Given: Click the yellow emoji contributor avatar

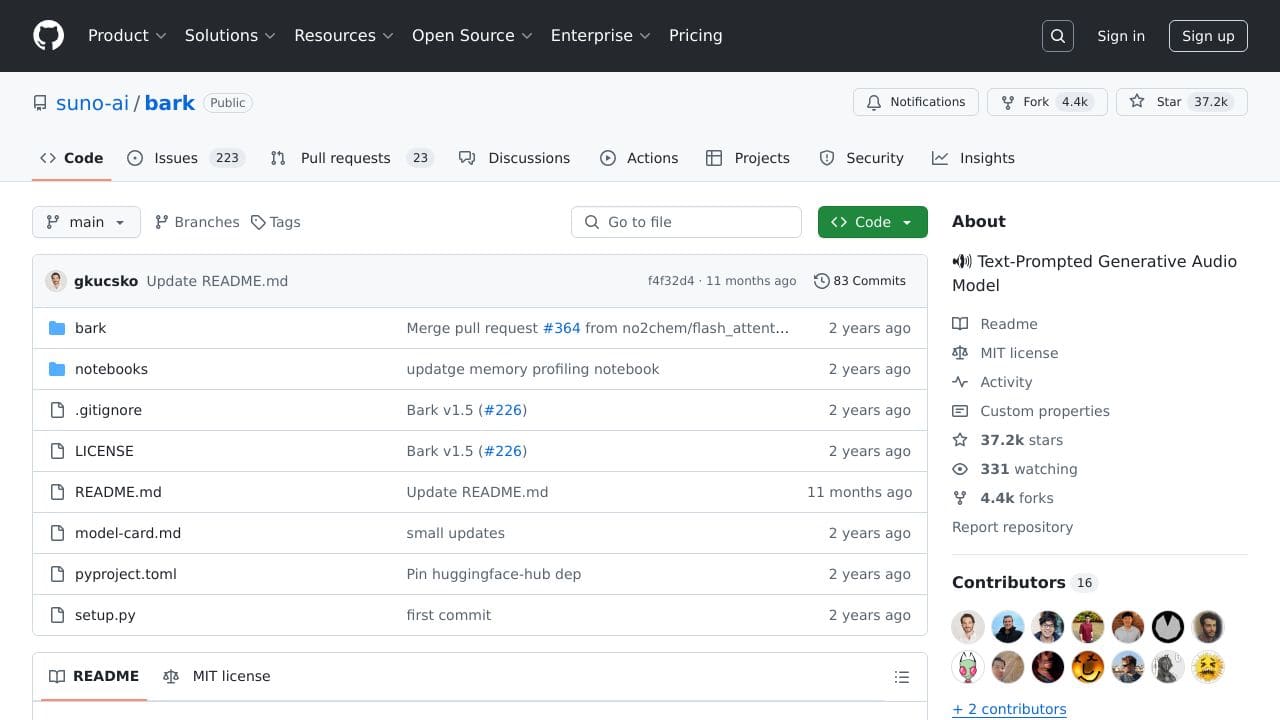Looking at the screenshot, I should point(1208,667).
